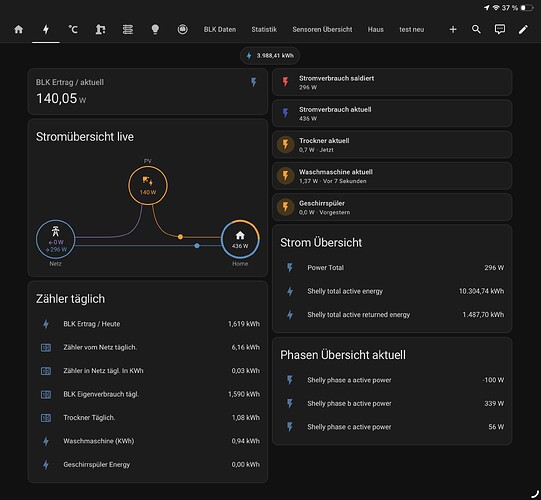
Task: Click the search magnifier icon
Action: click(476, 29)
